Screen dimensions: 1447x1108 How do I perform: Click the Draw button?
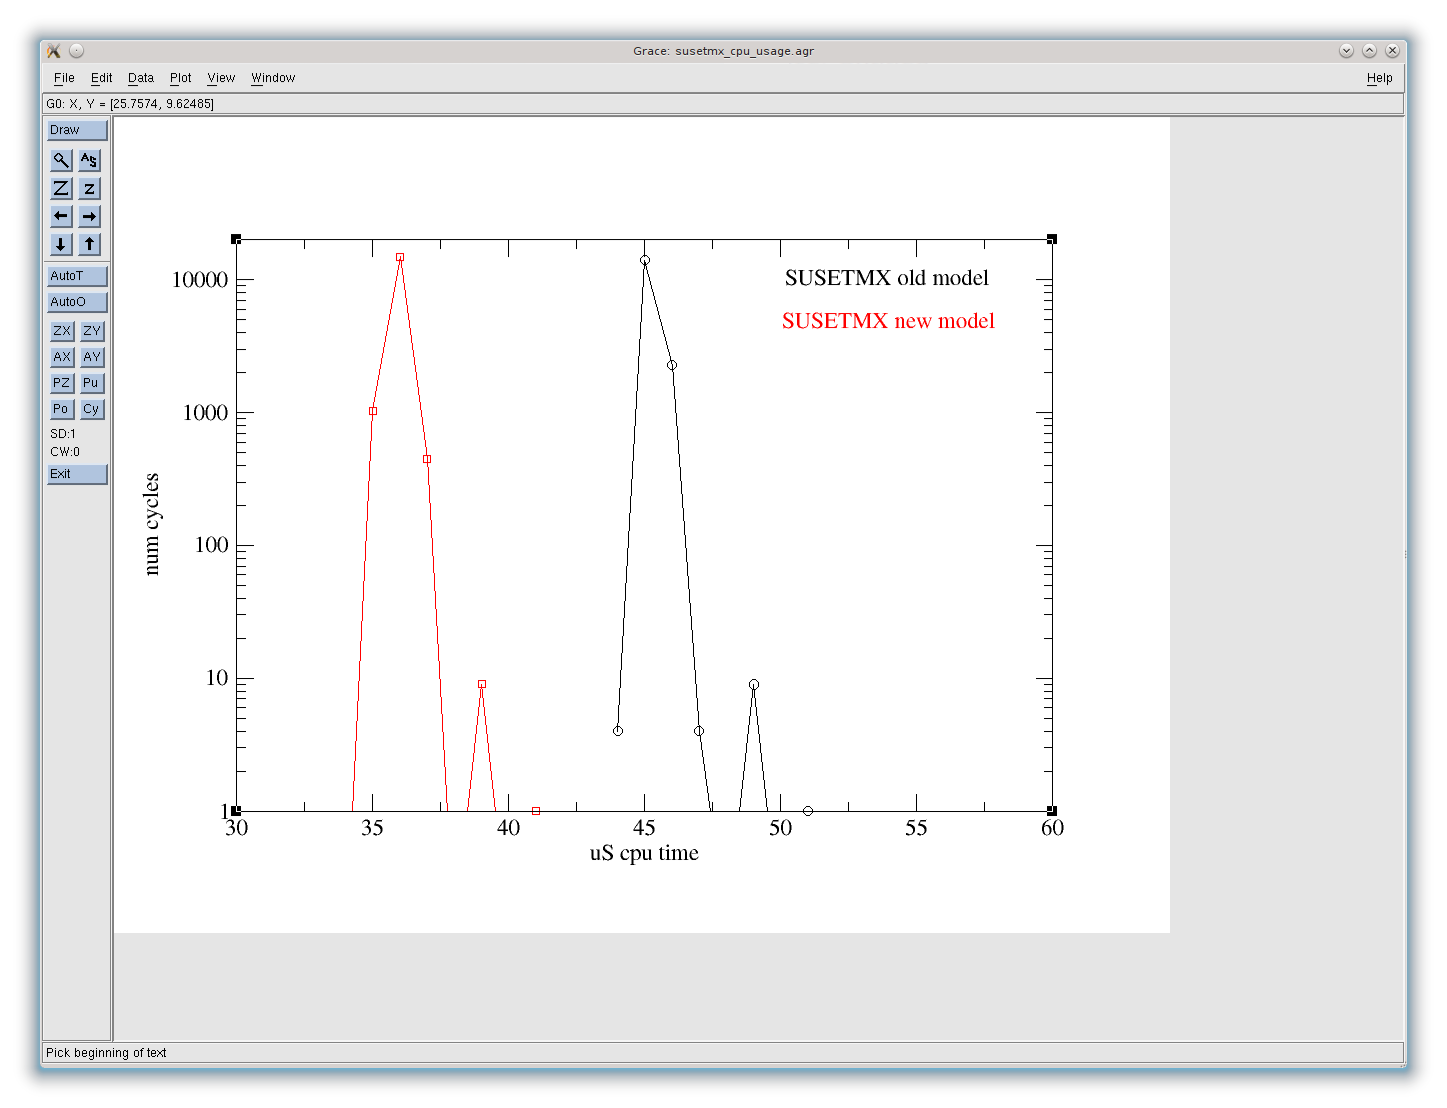point(77,130)
